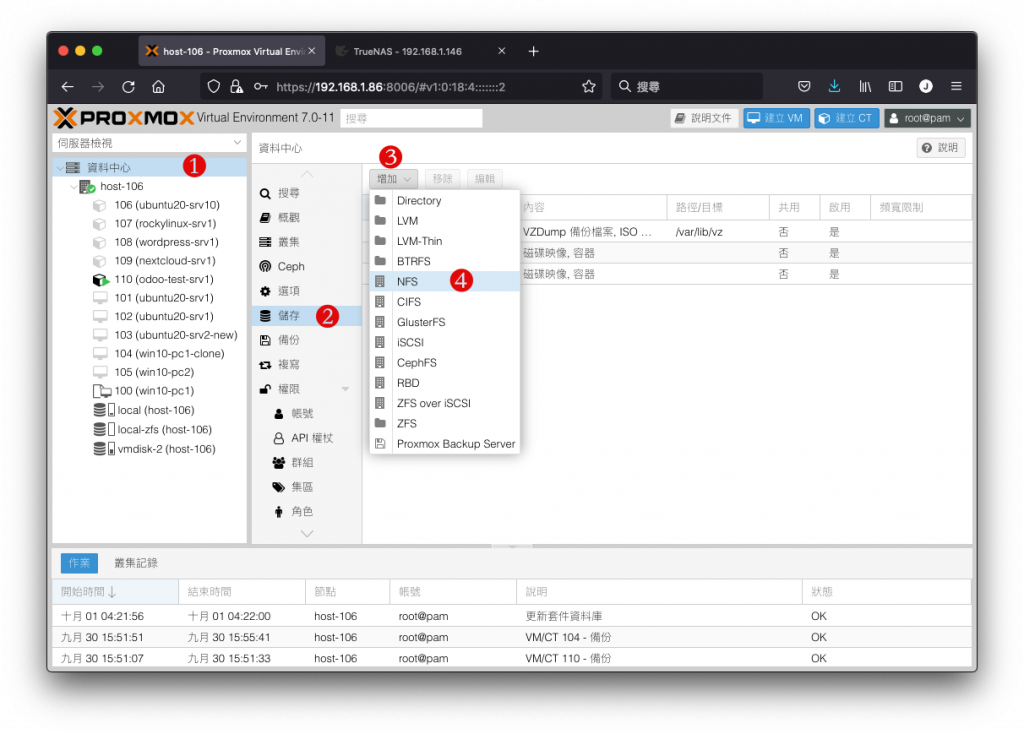Screen dimensions: 1024x734
Task: Choose ZFS over iSCSI storage type
Action: tap(444, 403)
